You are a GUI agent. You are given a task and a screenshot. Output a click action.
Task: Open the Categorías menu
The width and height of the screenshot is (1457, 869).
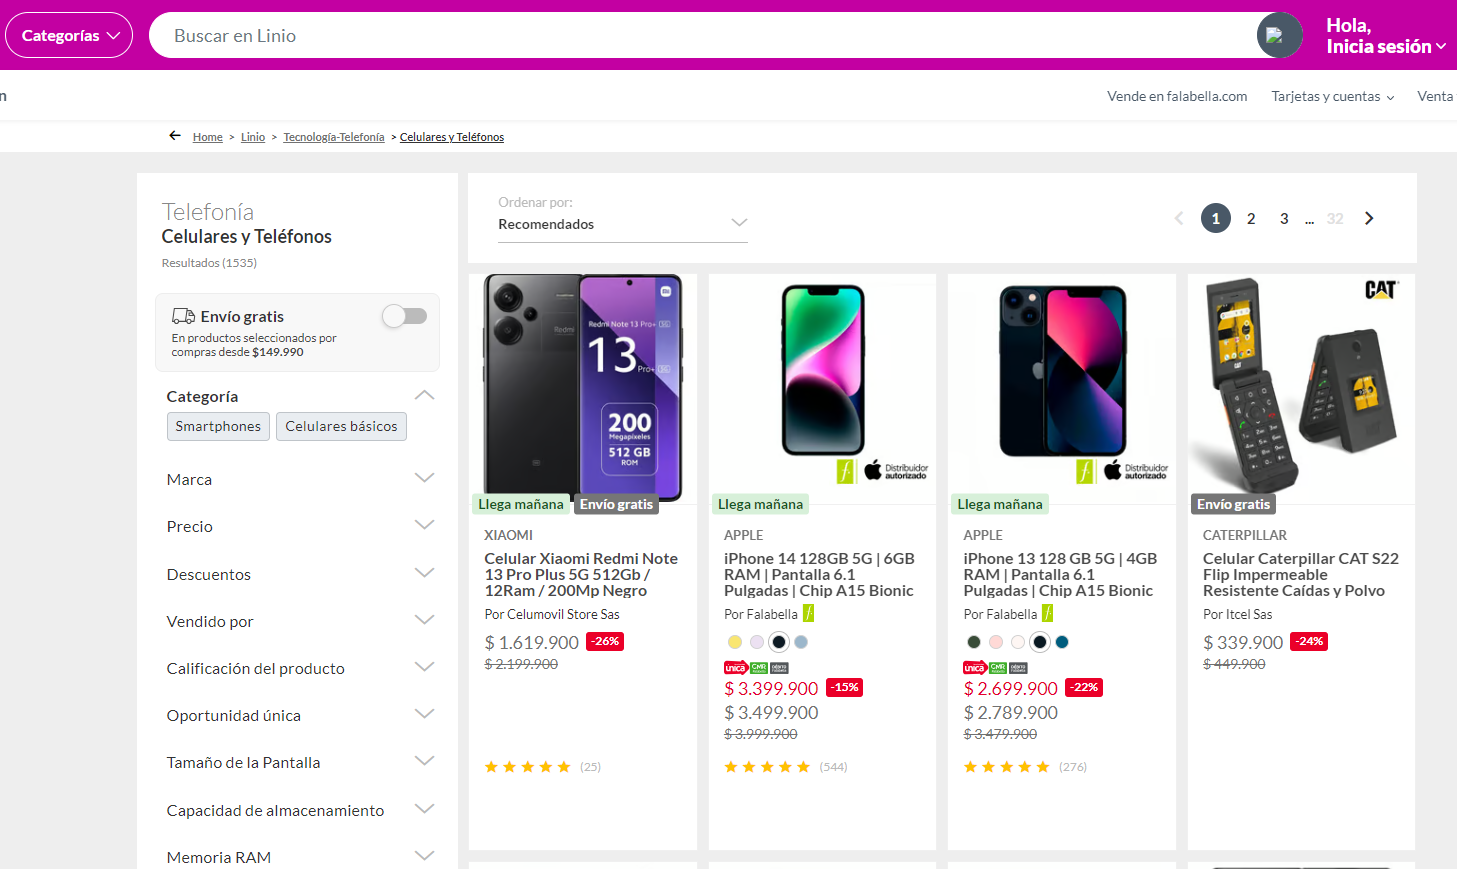pyautogui.click(x=69, y=35)
